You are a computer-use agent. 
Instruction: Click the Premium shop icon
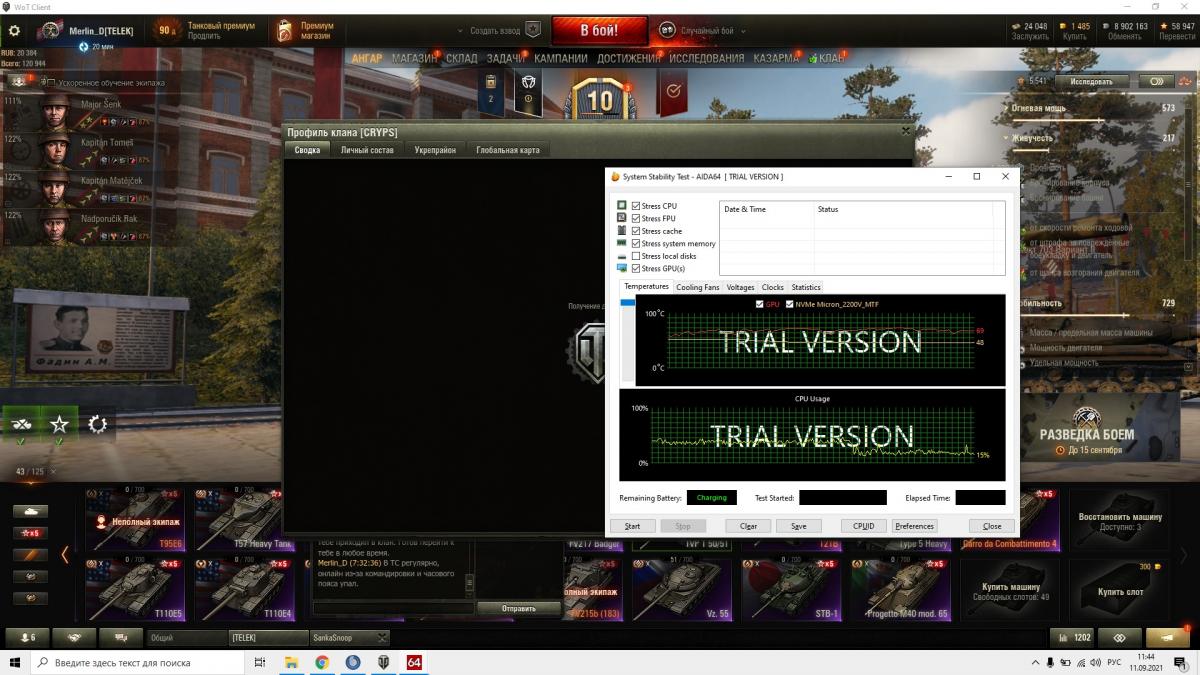(x=286, y=30)
